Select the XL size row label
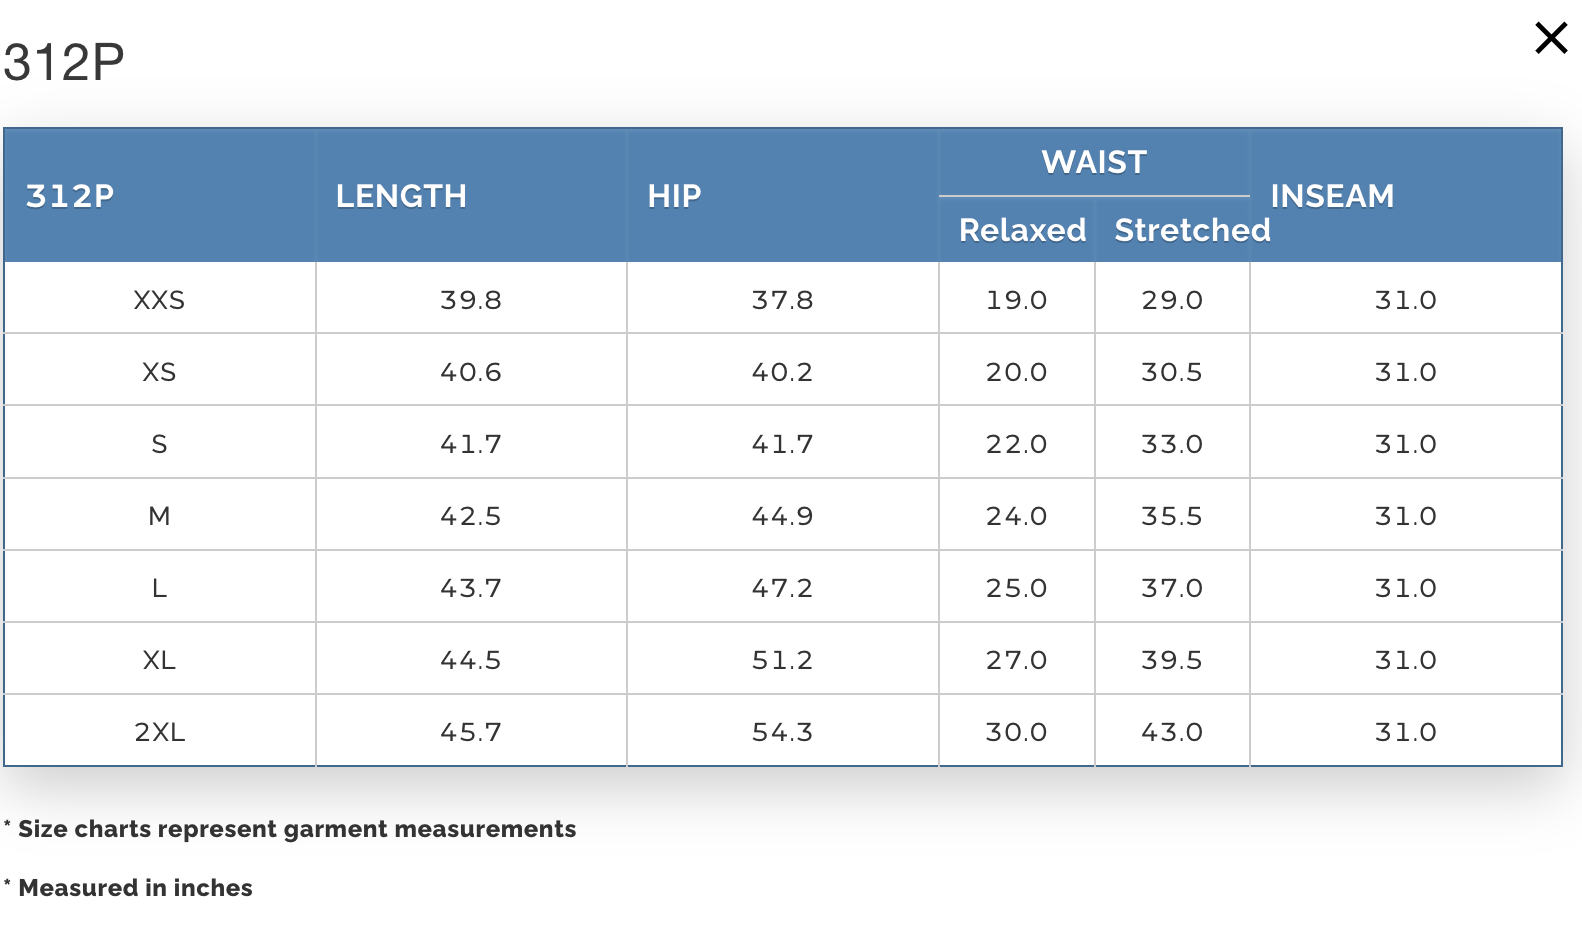The width and height of the screenshot is (1582, 926). point(159,660)
